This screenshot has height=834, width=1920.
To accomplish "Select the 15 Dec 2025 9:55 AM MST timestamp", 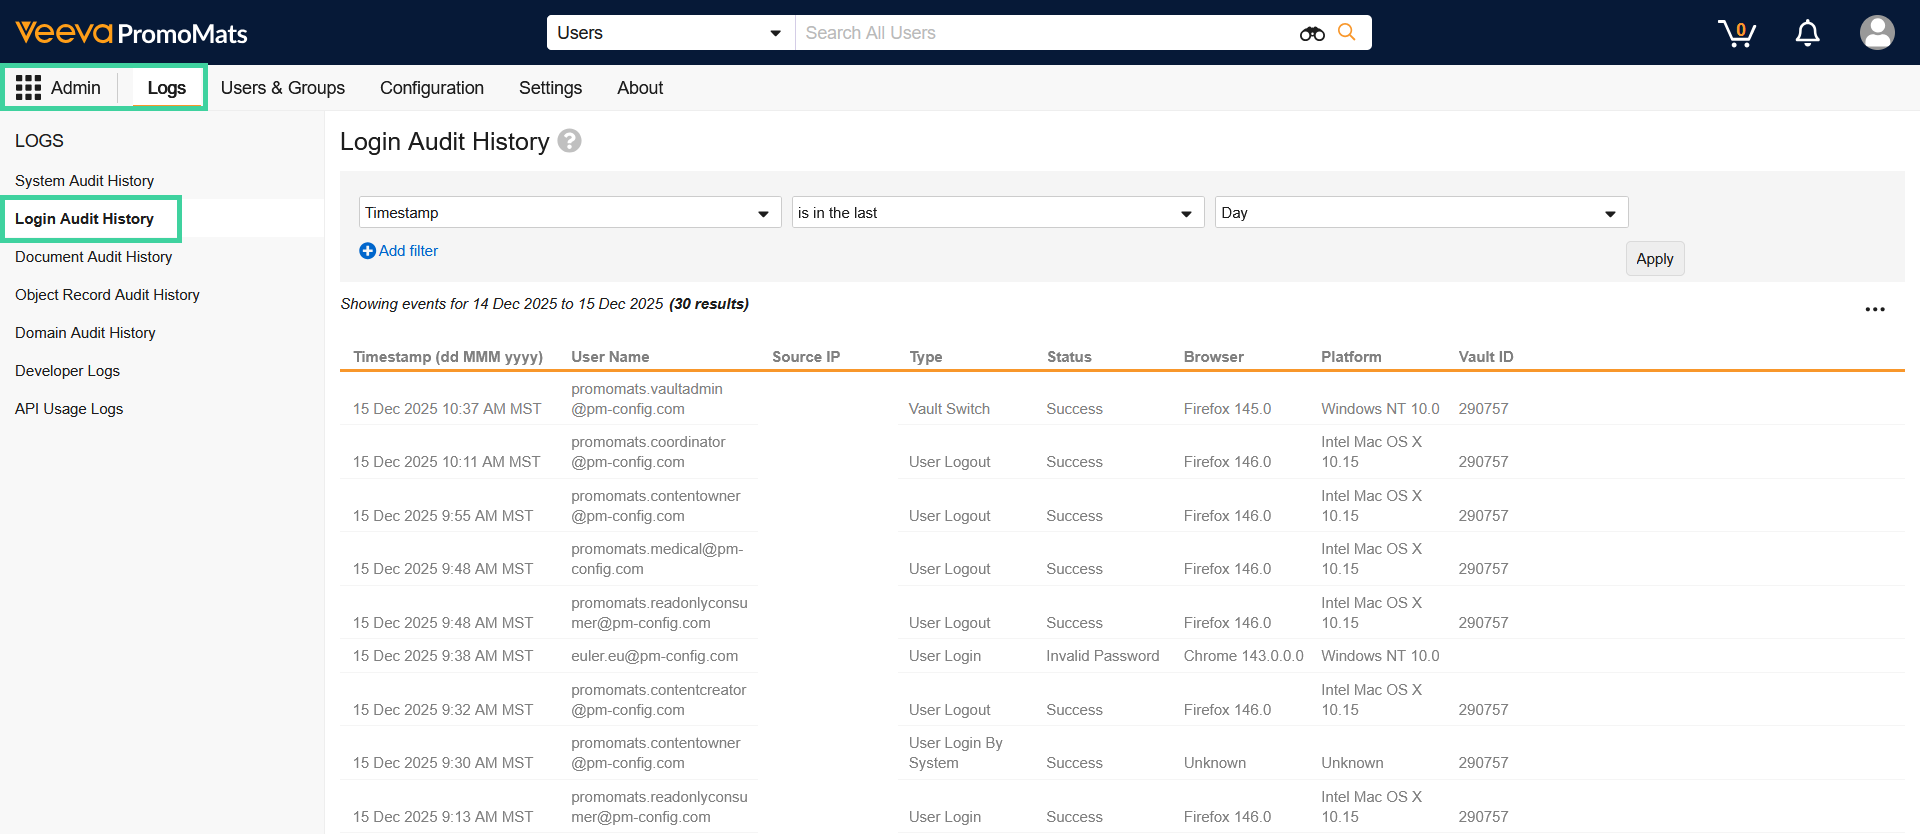I will pyautogui.click(x=443, y=516).
